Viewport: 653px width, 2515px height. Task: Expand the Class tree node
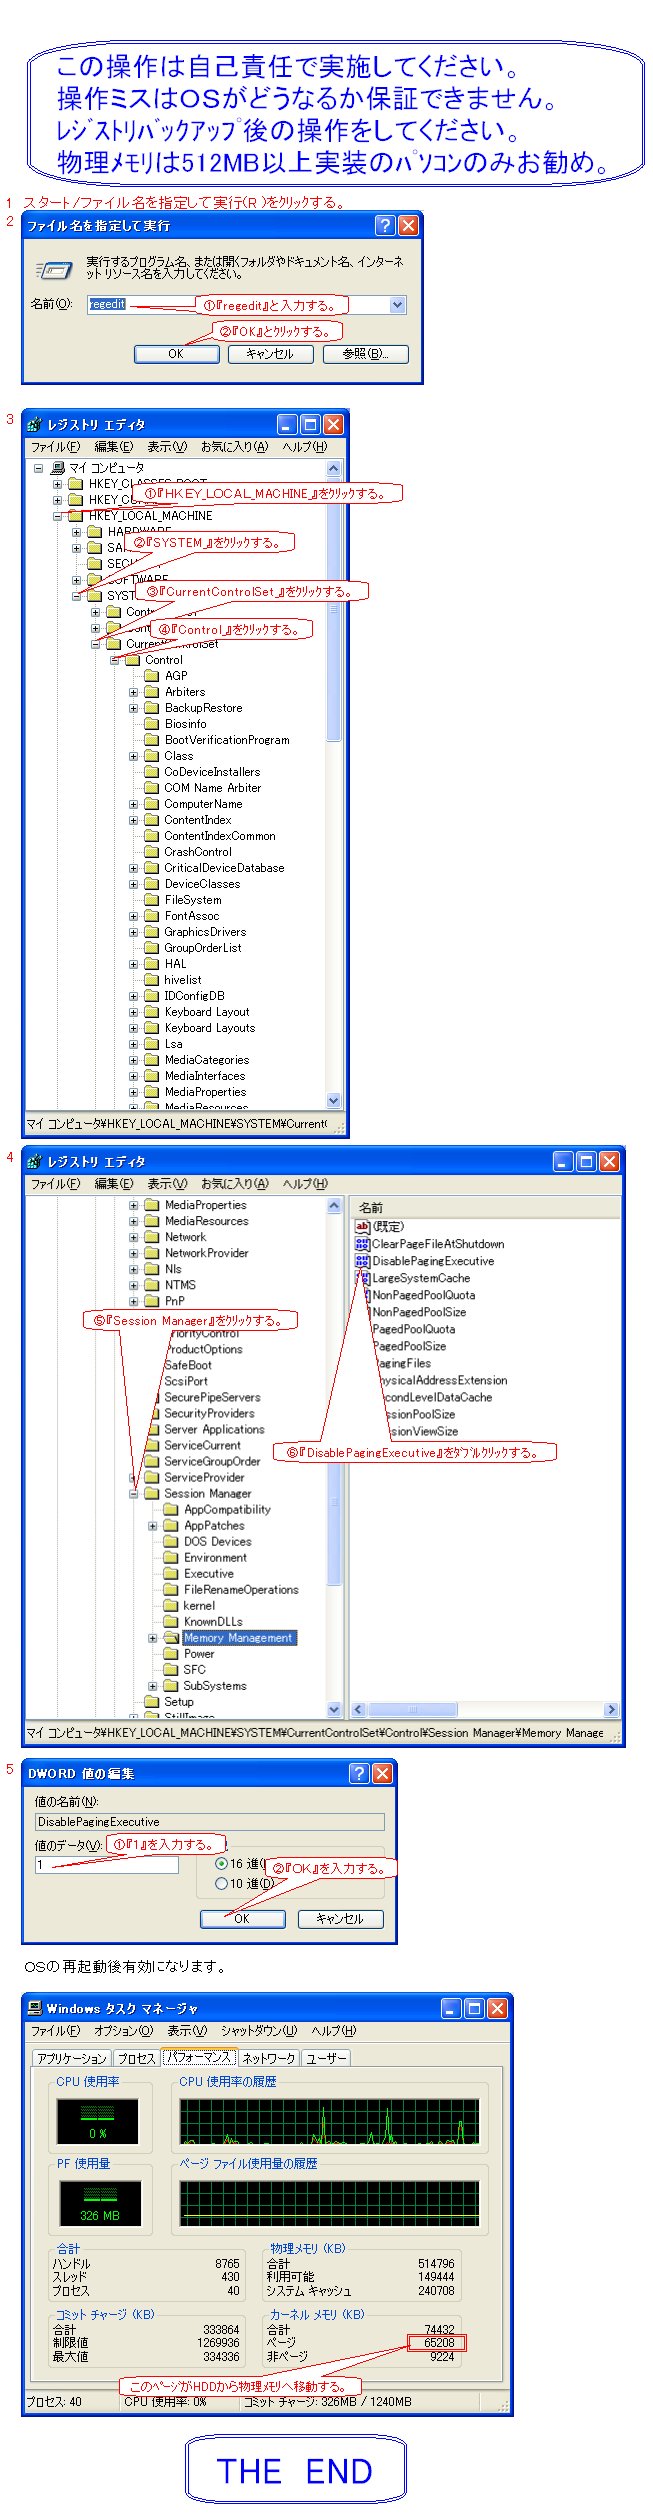[x=134, y=756]
